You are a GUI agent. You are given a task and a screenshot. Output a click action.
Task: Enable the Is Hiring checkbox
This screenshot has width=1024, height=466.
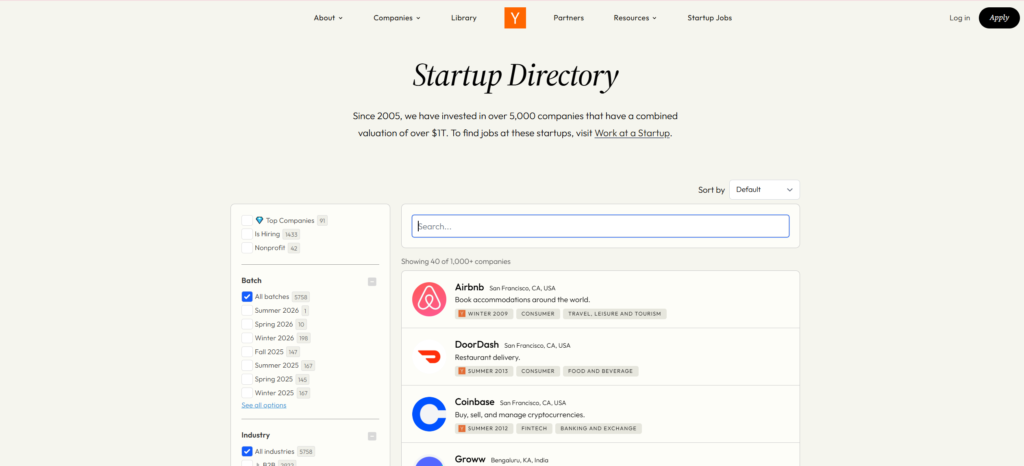click(247, 234)
